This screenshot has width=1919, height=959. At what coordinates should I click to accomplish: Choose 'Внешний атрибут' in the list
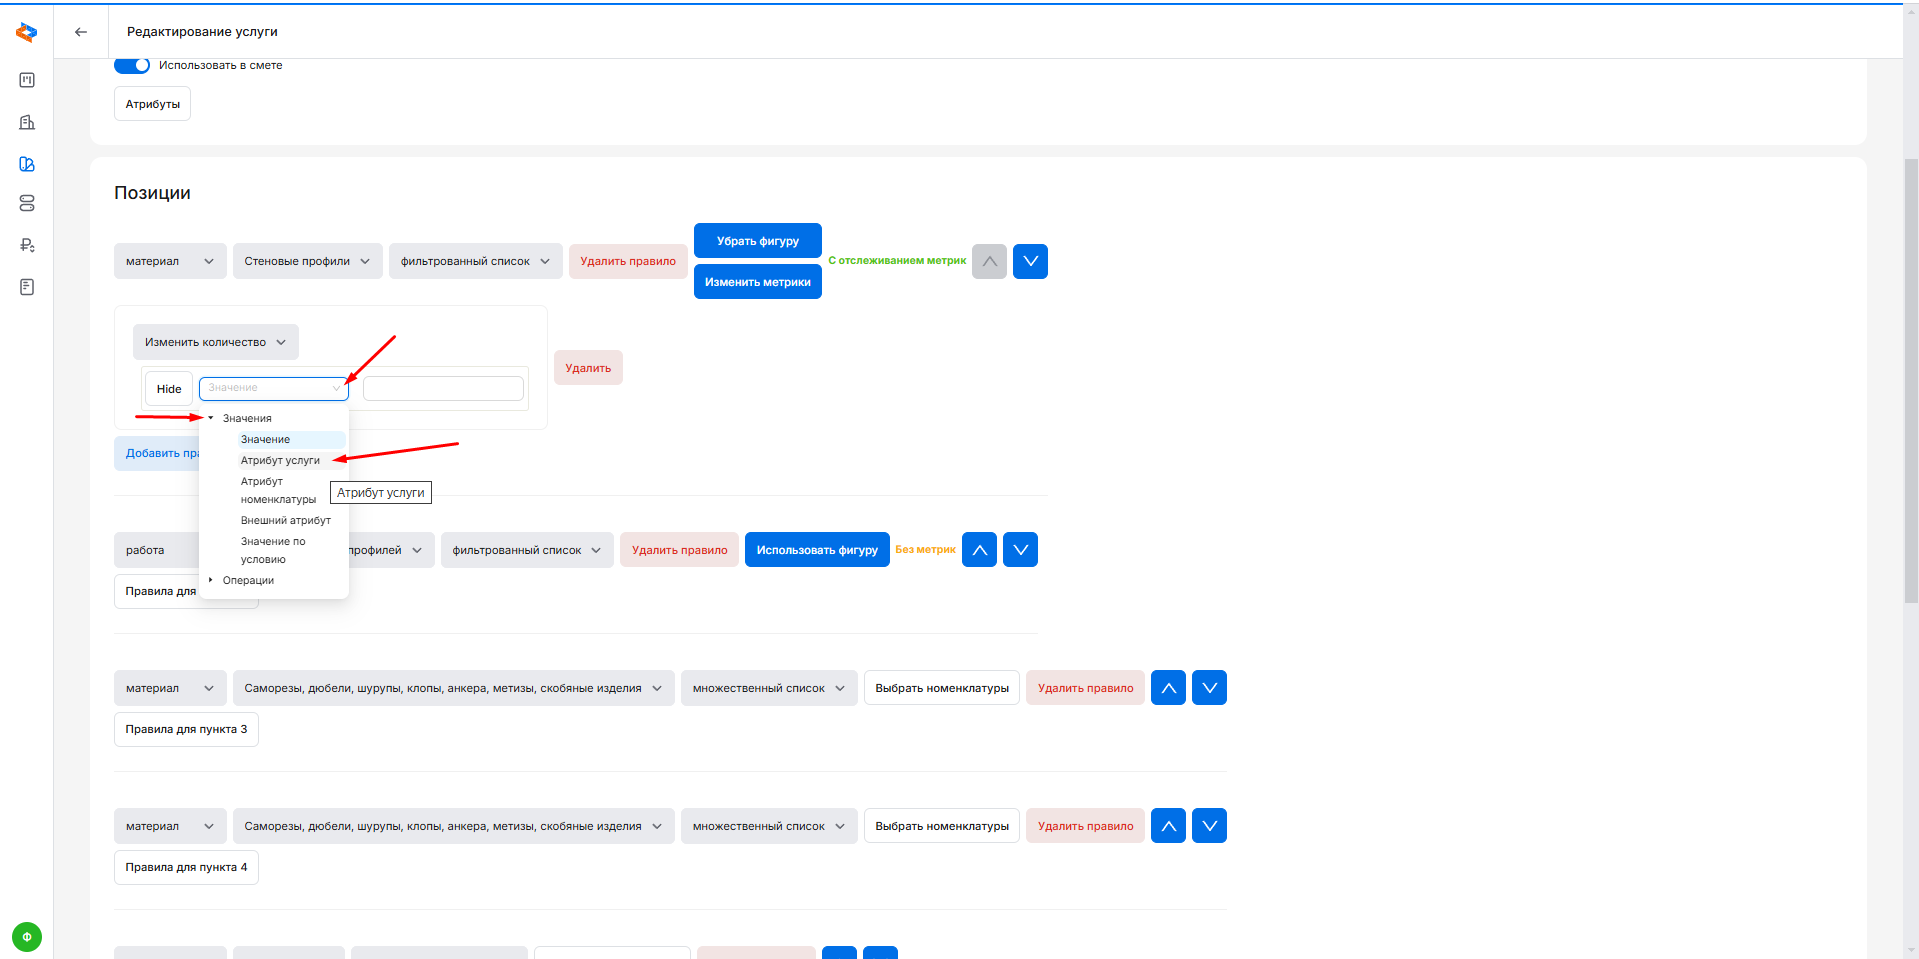(285, 520)
